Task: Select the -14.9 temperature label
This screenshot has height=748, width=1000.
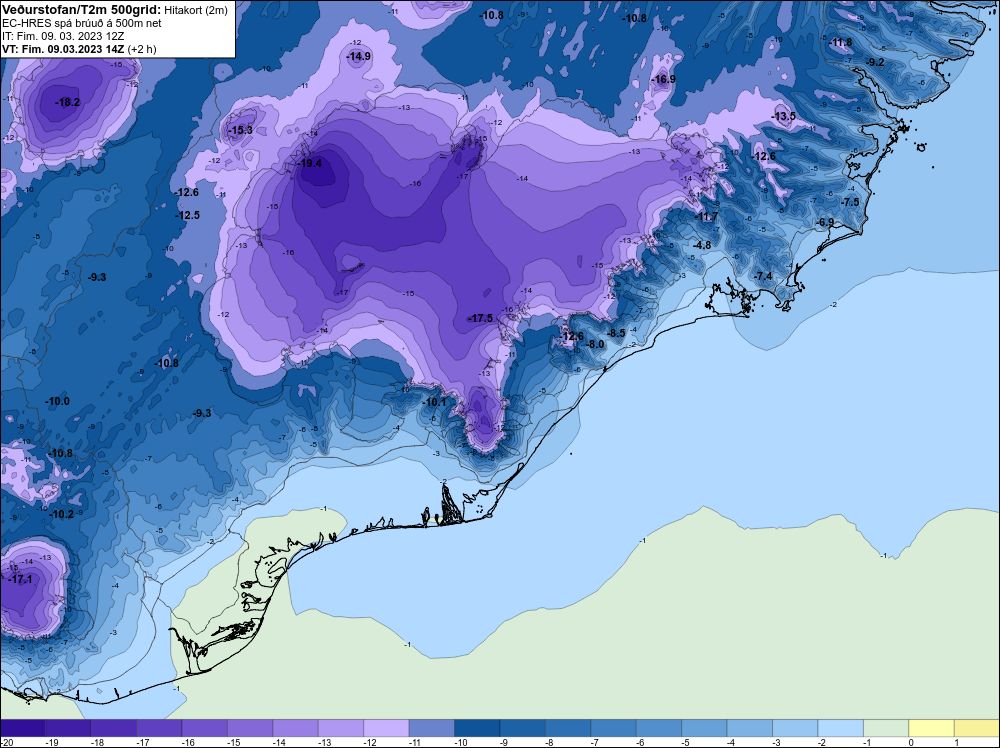Action: pos(358,56)
